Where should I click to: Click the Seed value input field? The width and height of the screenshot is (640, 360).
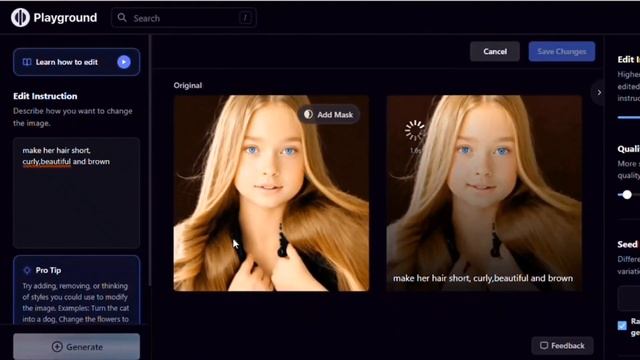click(x=629, y=298)
